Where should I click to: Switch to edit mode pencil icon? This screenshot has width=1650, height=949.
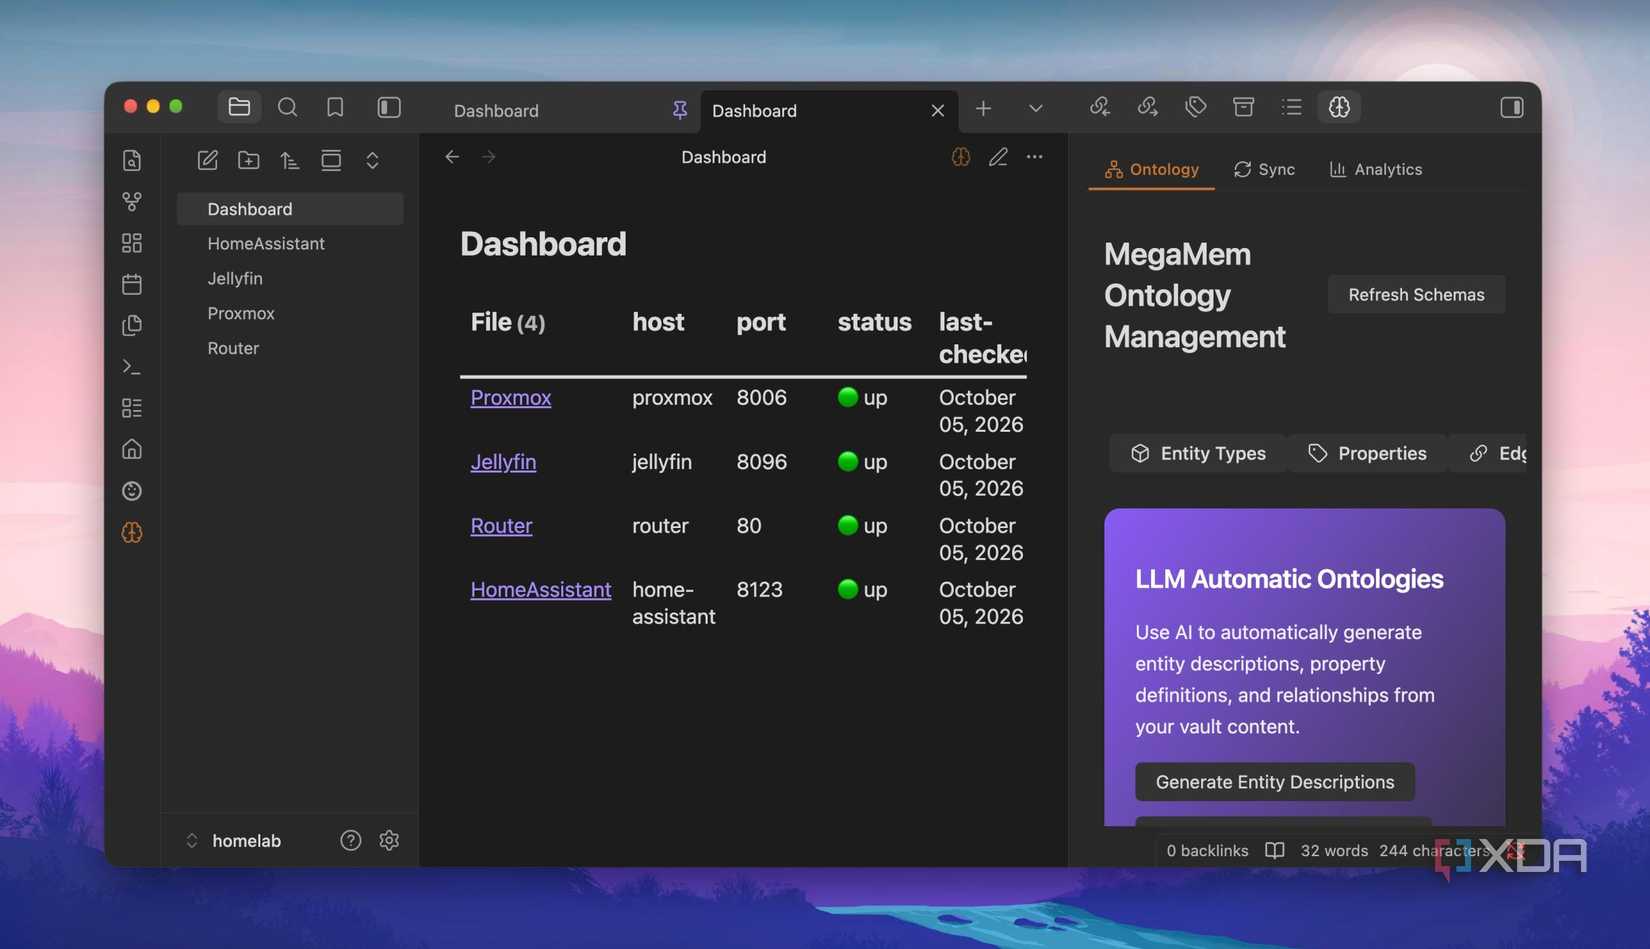point(998,157)
